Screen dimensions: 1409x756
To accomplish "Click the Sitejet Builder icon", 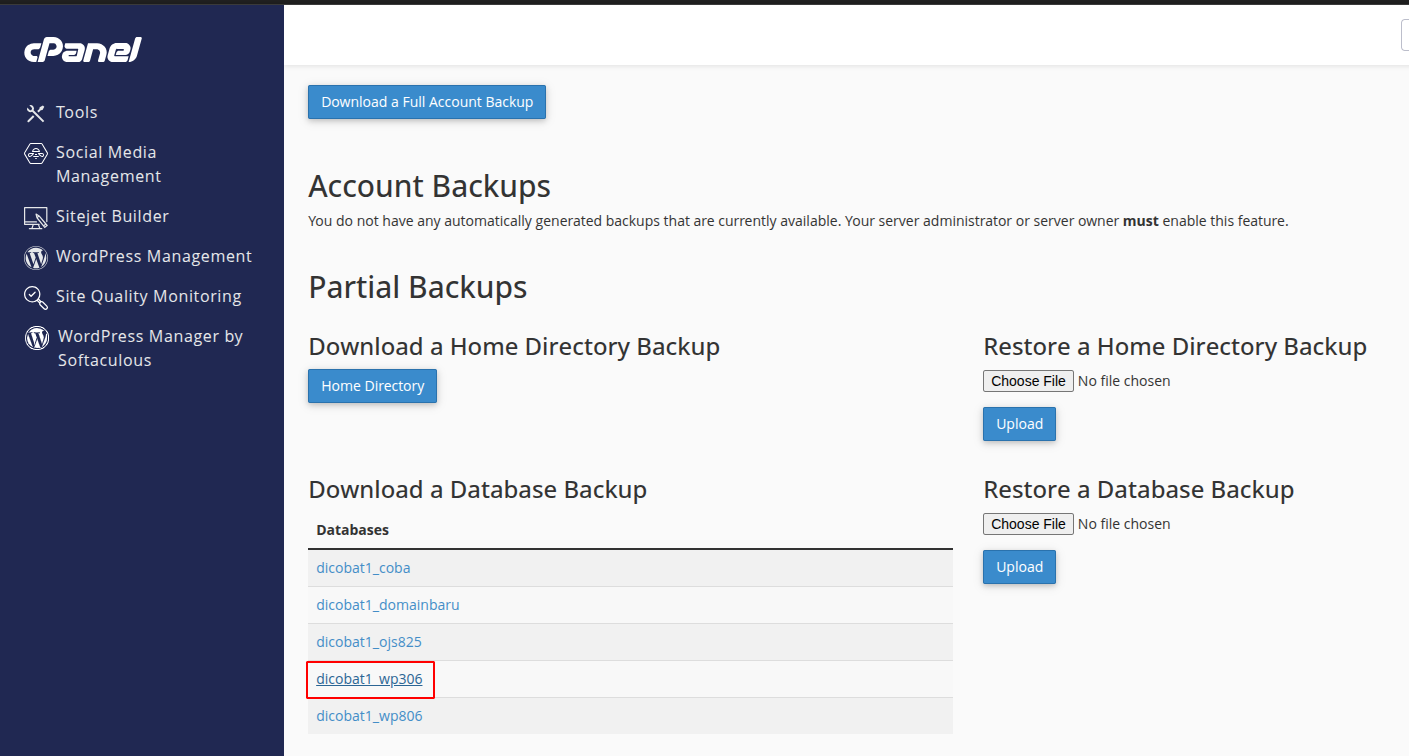I will [36, 216].
